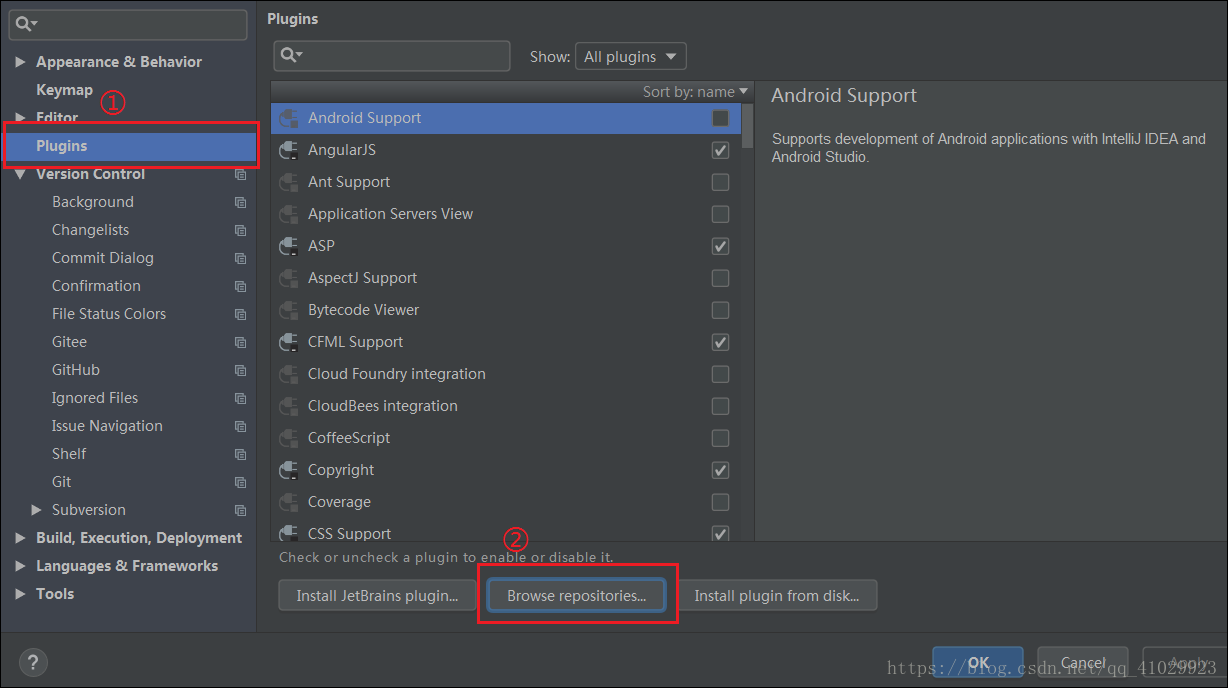This screenshot has width=1228, height=688.
Task: Click the help question mark icon
Action: pos(33,662)
